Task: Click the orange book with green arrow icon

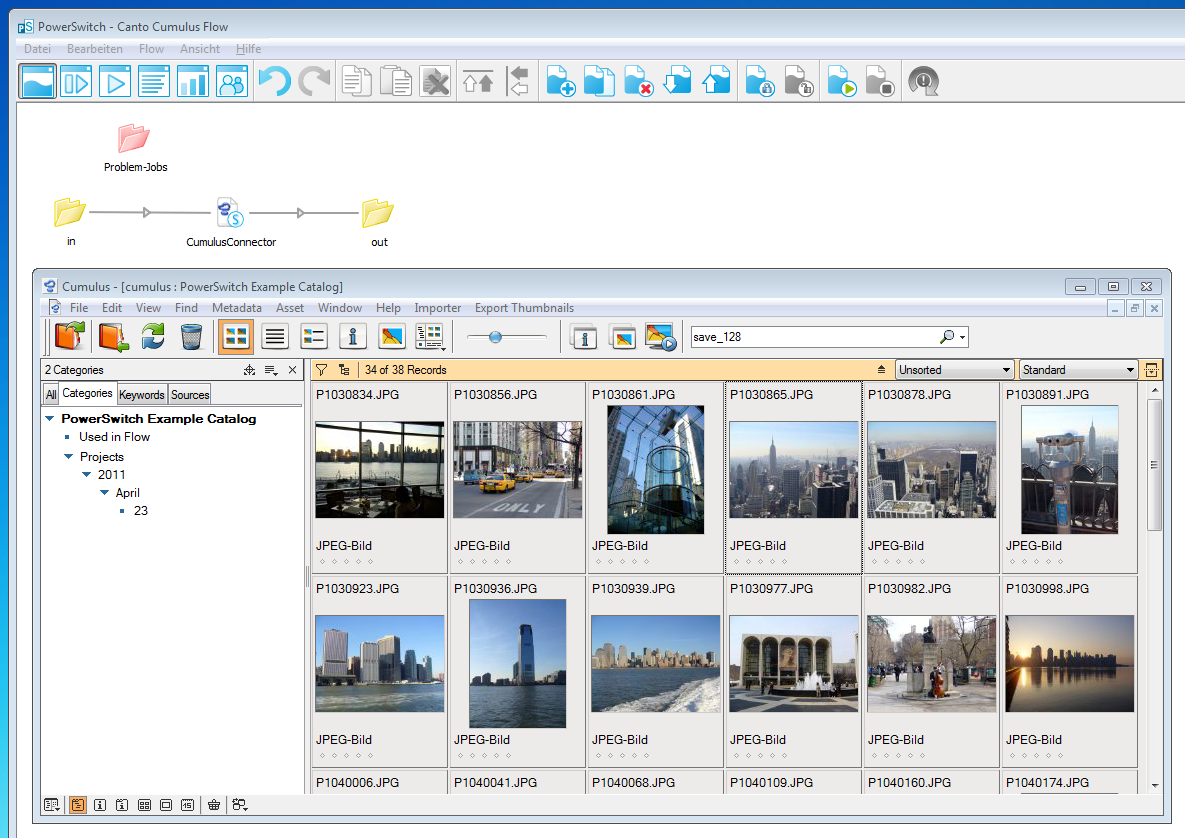Action: 113,336
